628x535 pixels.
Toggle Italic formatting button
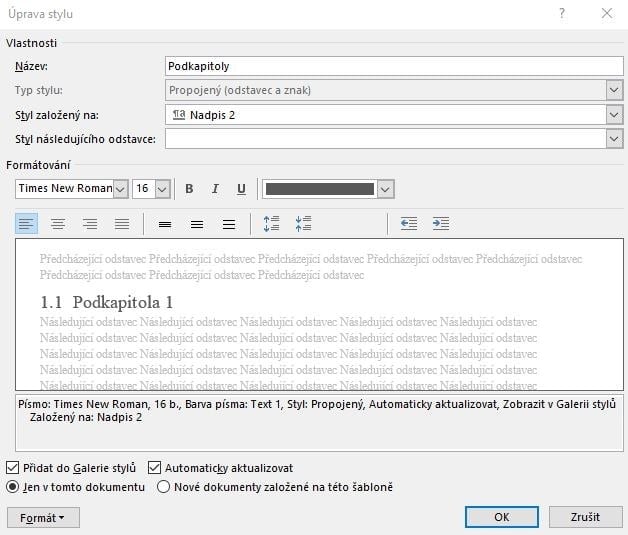click(x=215, y=189)
